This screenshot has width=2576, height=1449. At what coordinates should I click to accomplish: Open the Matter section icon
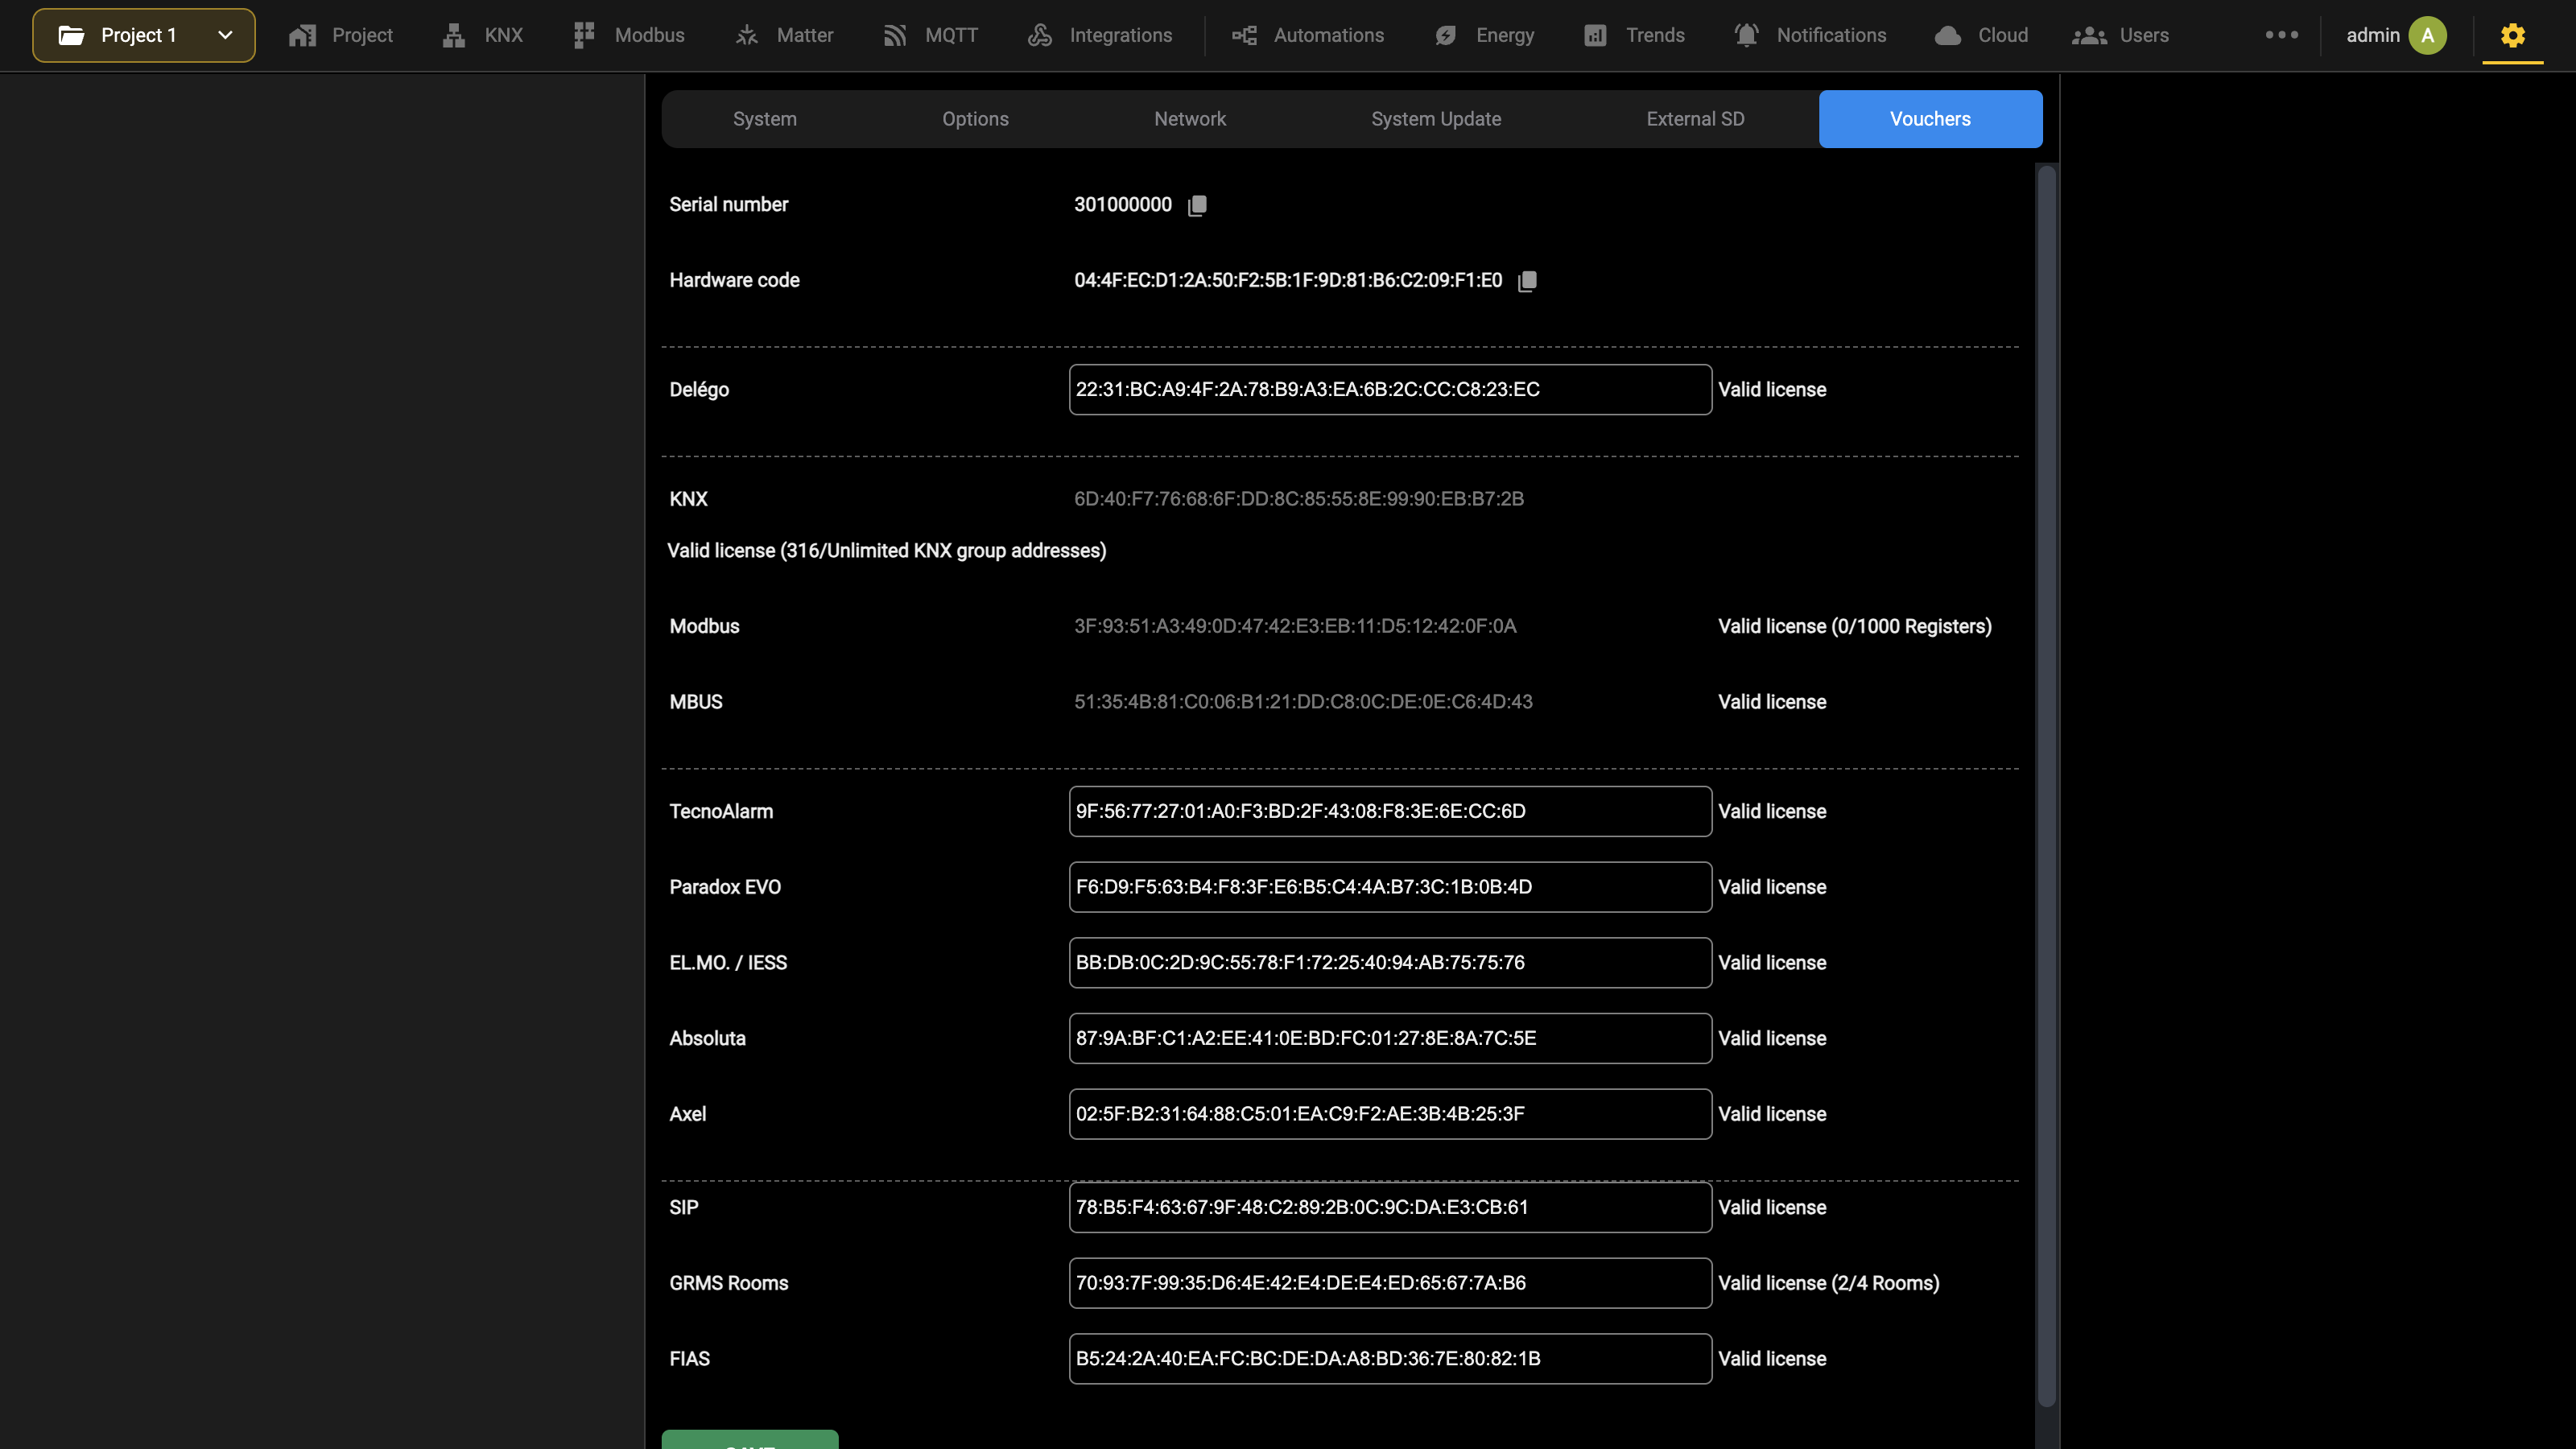point(747,36)
